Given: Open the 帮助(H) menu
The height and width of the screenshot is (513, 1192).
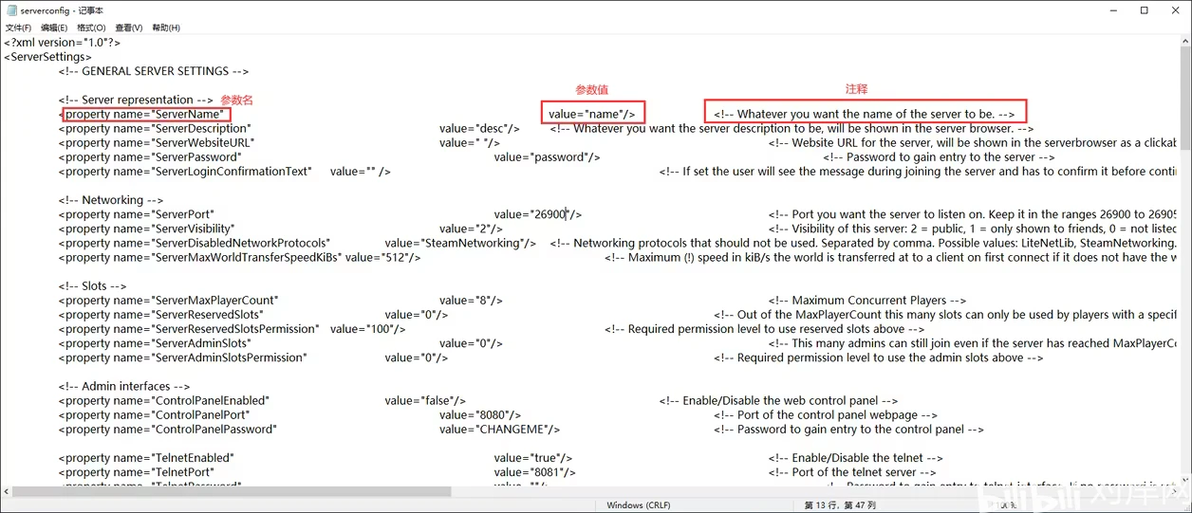Looking at the screenshot, I should [166, 27].
